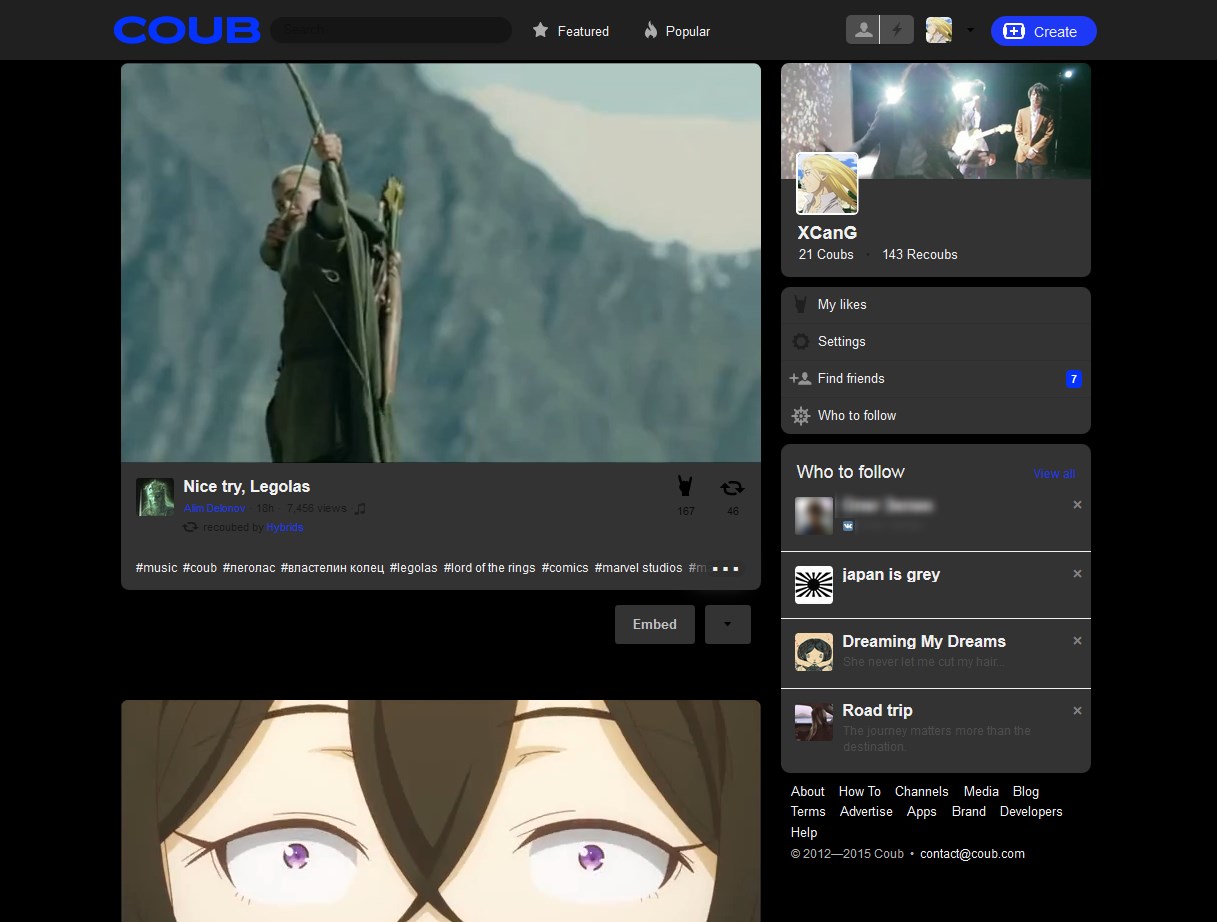Like the Legolas coub with the rock-hand icon
Viewport: 1217px width, 922px height.
(x=686, y=487)
